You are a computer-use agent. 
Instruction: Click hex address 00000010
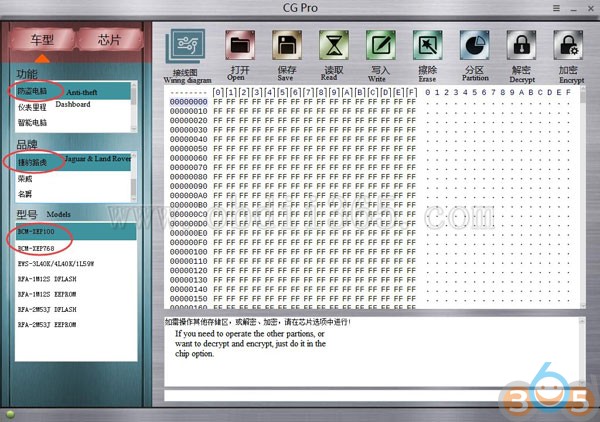click(189, 111)
